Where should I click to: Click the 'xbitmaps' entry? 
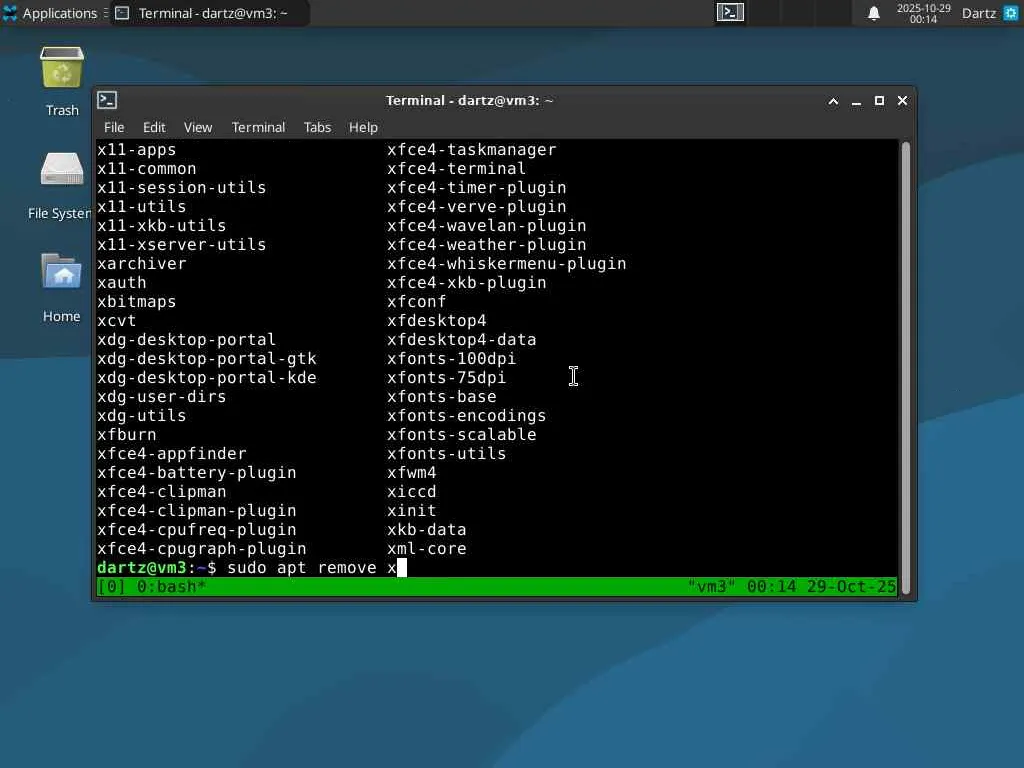pyautogui.click(x=136, y=301)
